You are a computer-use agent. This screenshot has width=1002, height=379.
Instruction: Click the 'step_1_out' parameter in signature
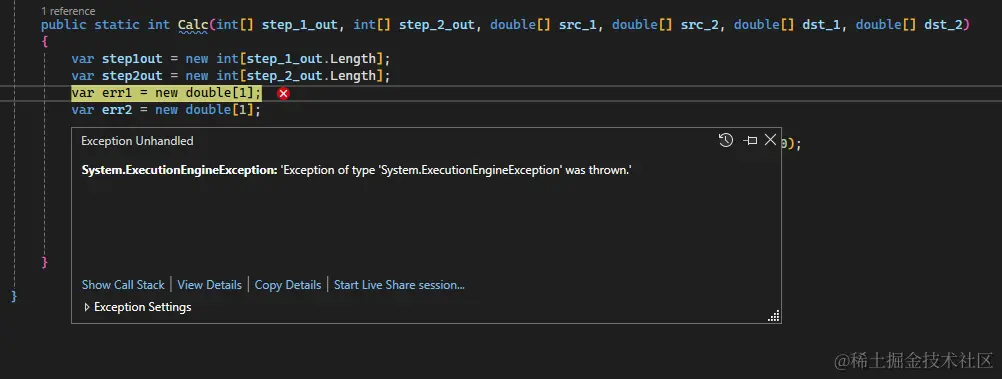pyautogui.click(x=300, y=25)
